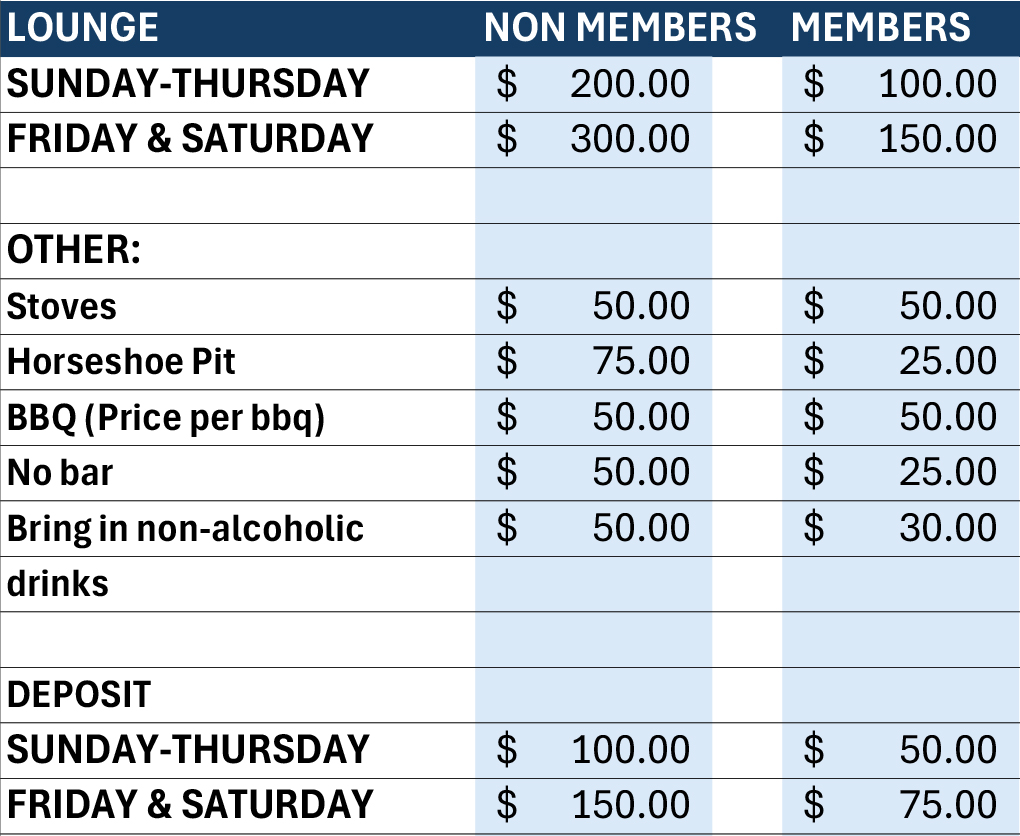Select member Friday & Saturday price 150.00

[x=901, y=140]
